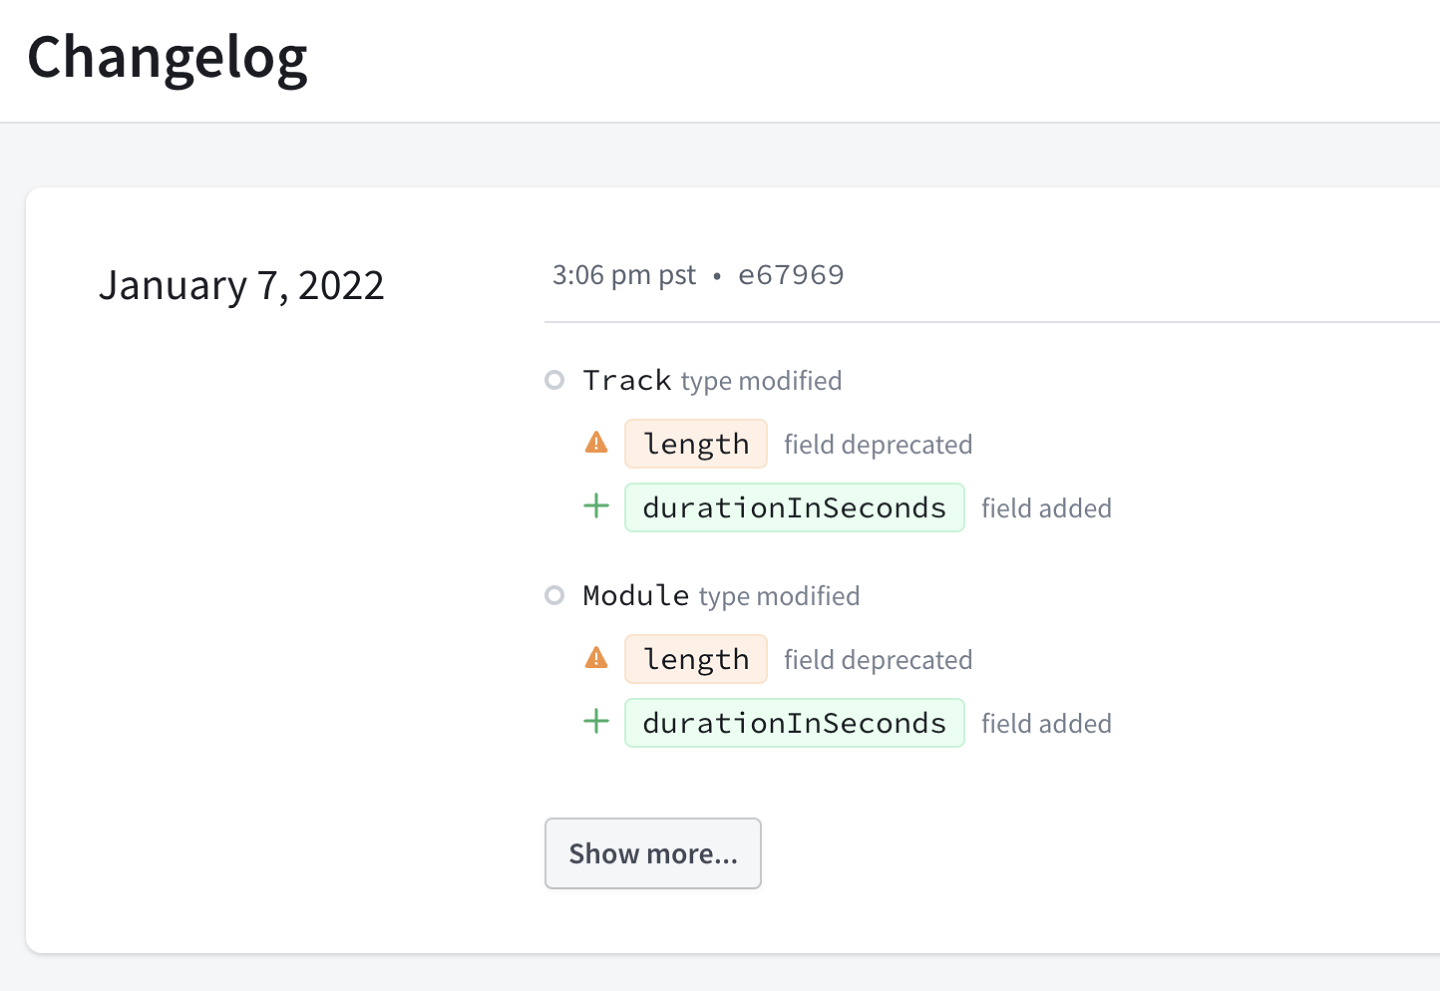
Task: Click the warning triangle beside Module's length field
Action: 596,657
